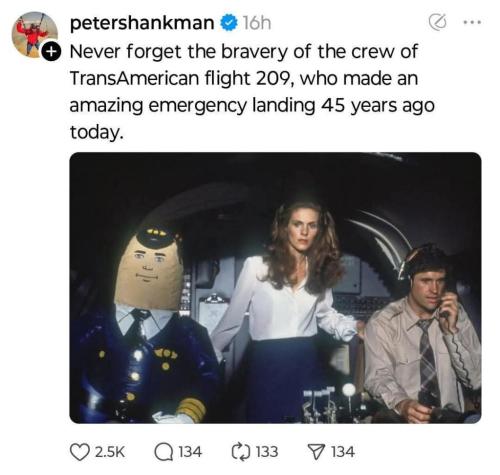Screen dimensions: 500x475
Task: Like the post with the heart icon
Action: coord(80,452)
